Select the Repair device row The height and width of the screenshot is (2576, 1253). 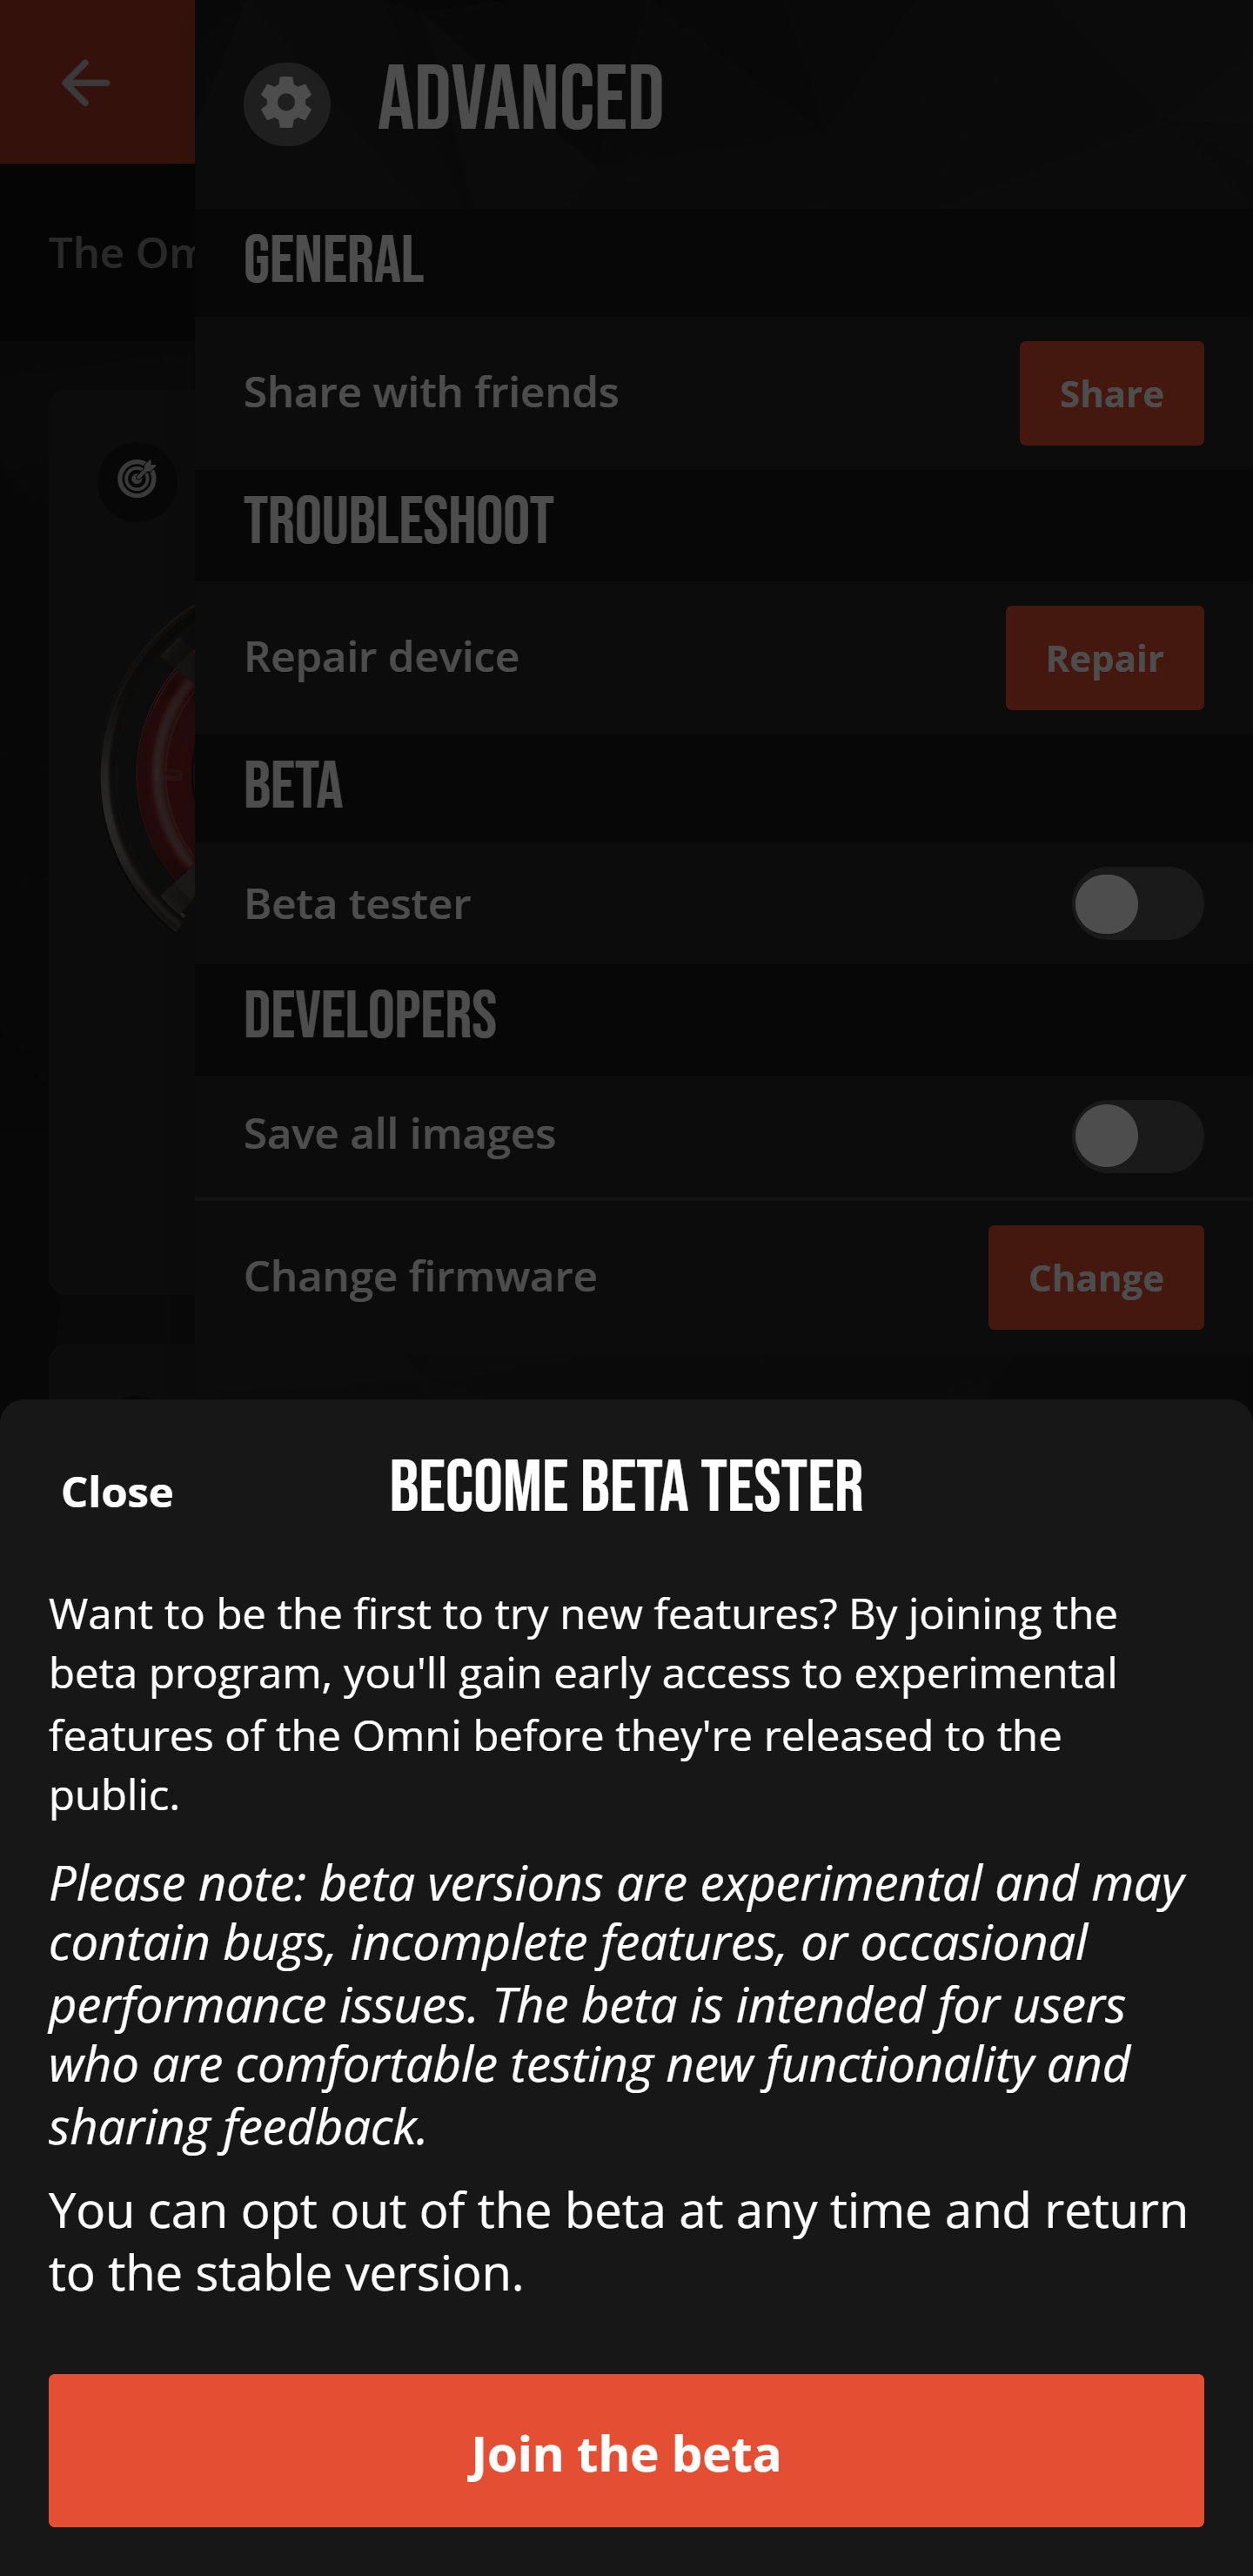pos(724,658)
